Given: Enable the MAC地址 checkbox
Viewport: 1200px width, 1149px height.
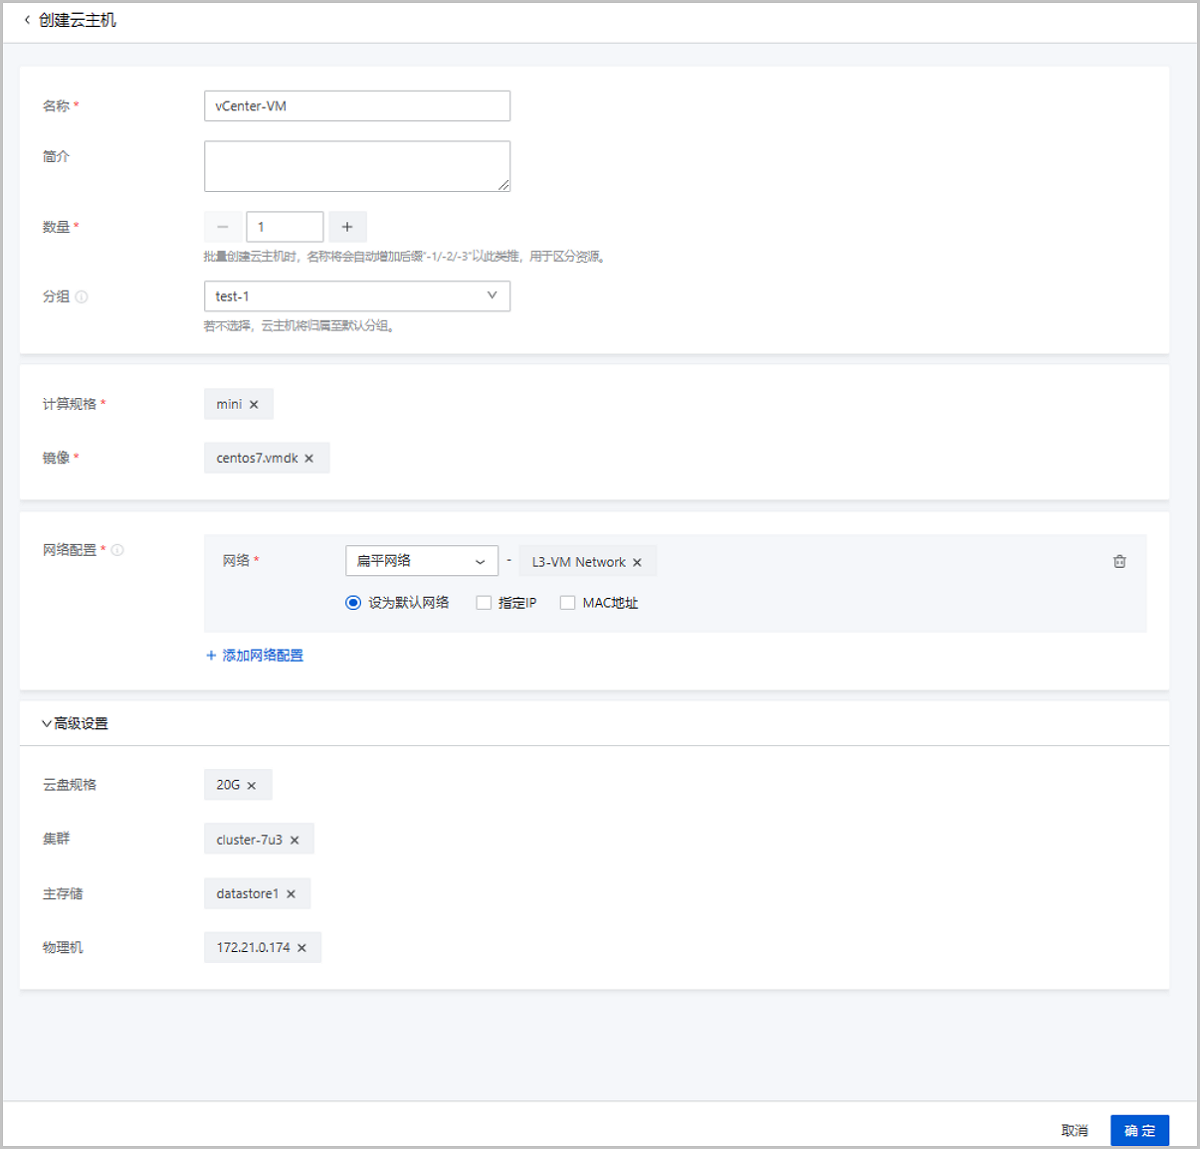Looking at the screenshot, I should pyautogui.click(x=567, y=603).
